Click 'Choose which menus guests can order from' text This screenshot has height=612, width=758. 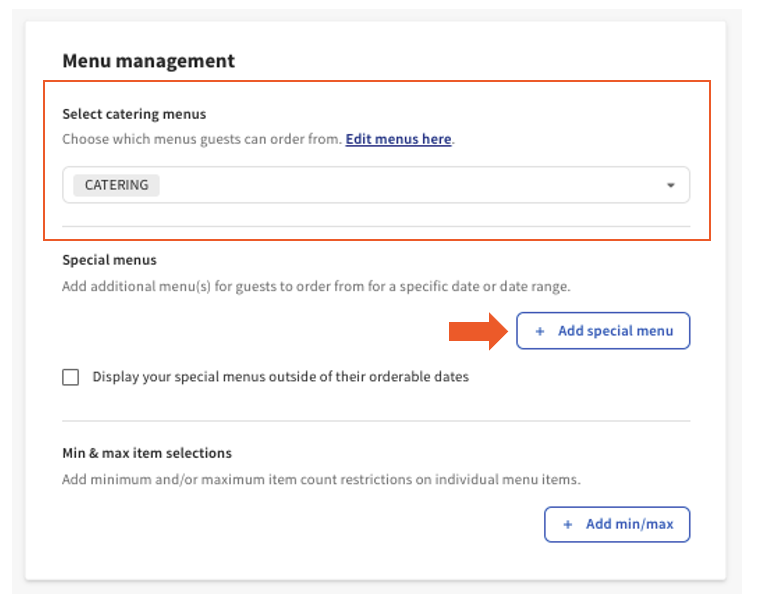point(202,139)
